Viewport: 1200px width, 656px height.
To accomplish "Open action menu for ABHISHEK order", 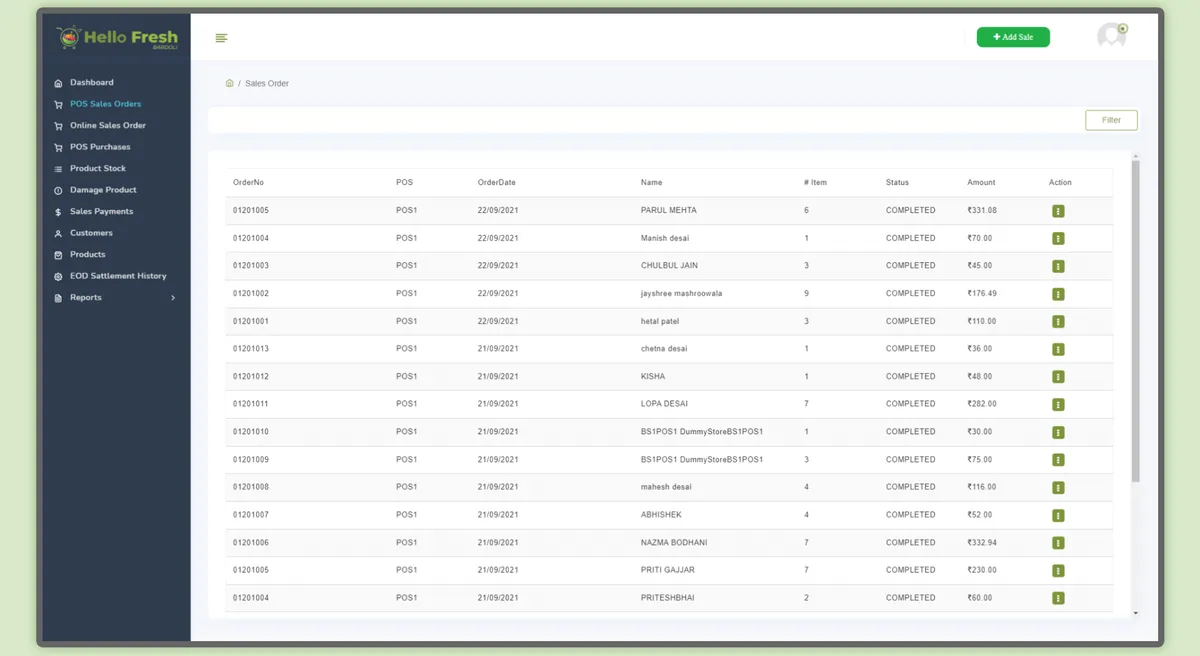I will 1058,515.
